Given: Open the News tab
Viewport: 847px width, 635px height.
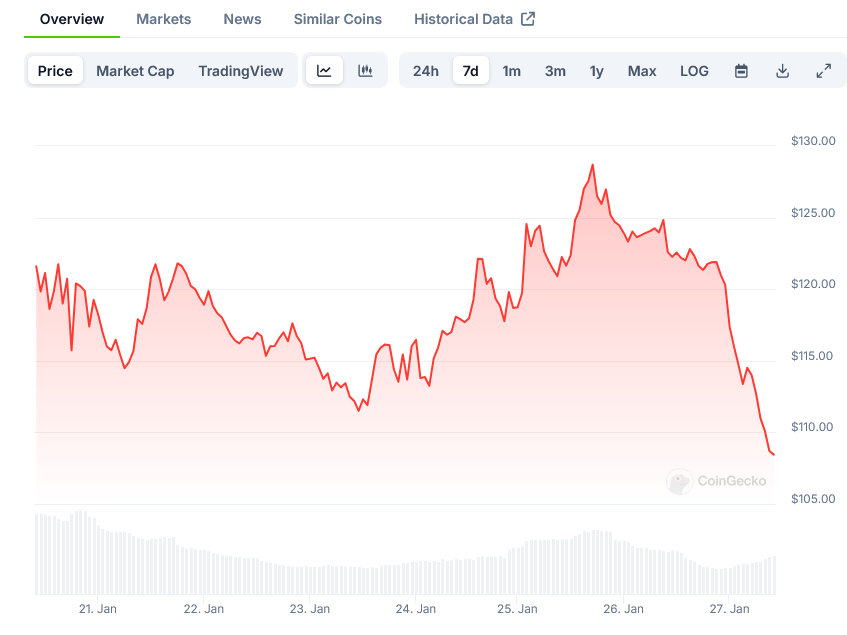Looking at the screenshot, I should [242, 19].
